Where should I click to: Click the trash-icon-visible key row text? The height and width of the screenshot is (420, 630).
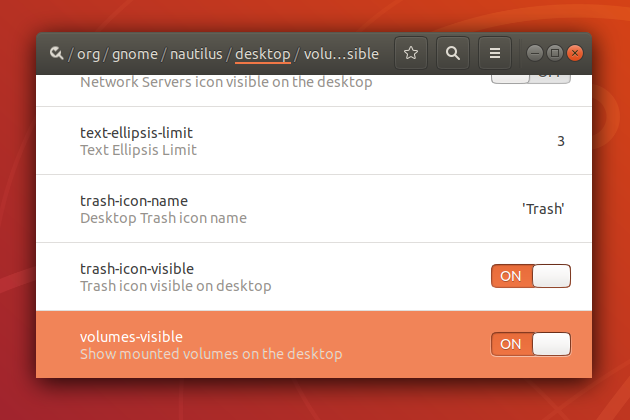coord(137,269)
